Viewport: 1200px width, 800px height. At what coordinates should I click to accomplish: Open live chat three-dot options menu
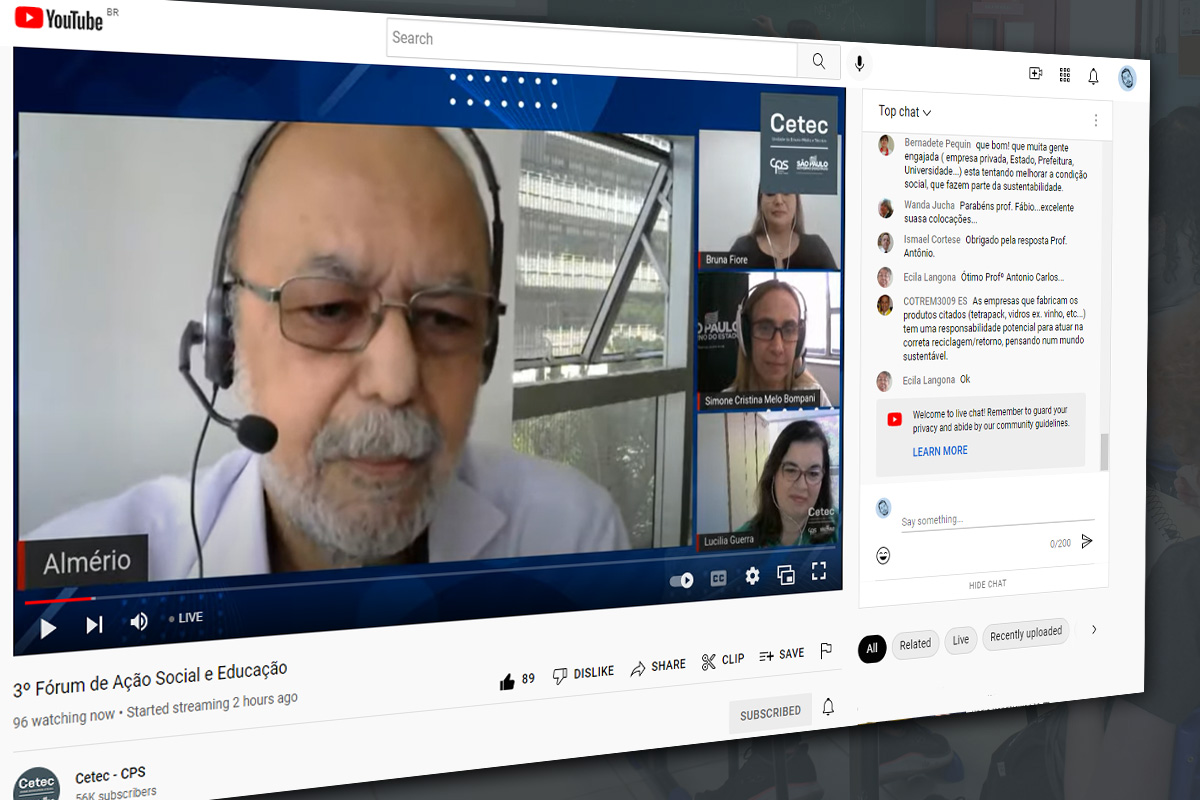[1095, 120]
